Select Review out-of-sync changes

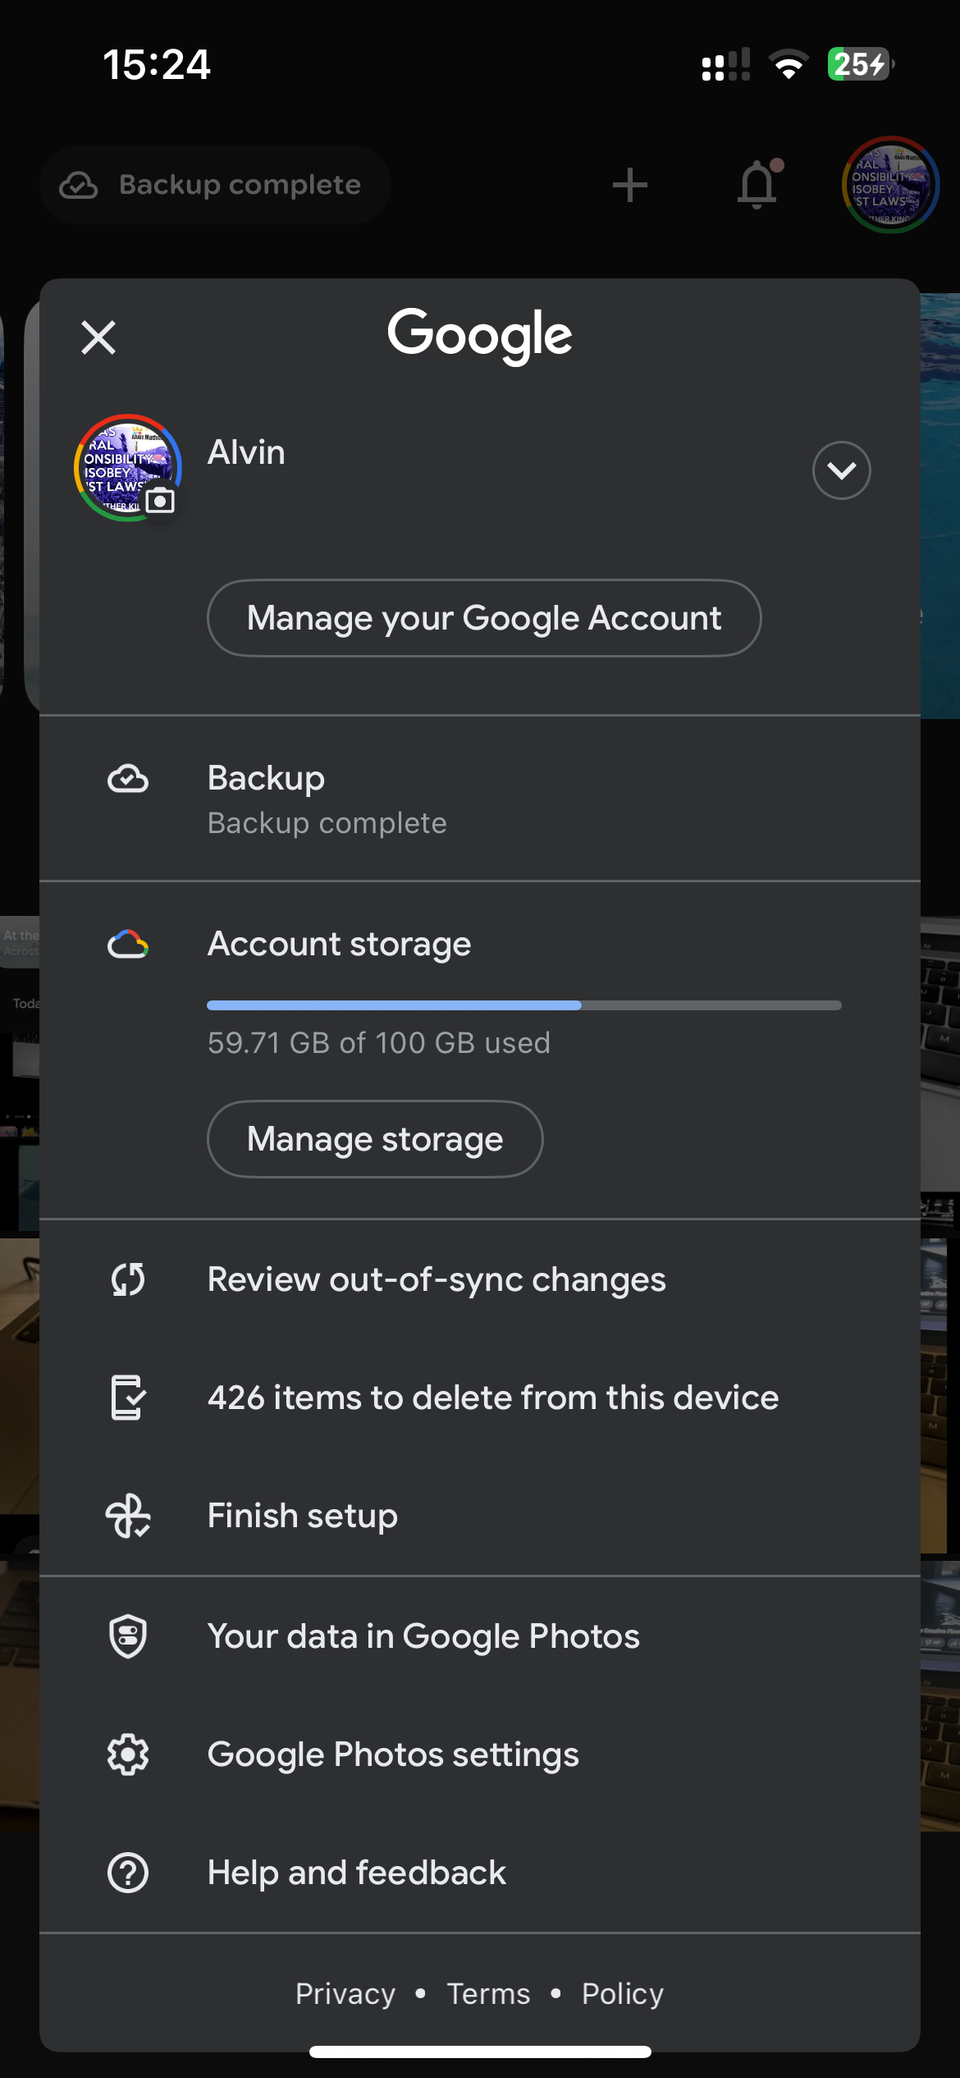point(436,1279)
